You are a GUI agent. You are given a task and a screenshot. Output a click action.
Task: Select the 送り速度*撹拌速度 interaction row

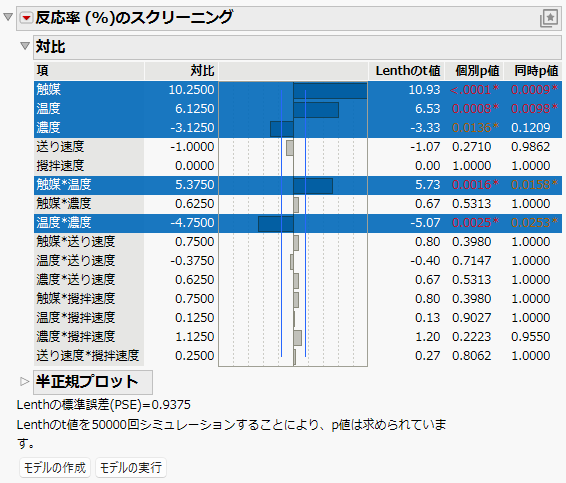(298, 356)
